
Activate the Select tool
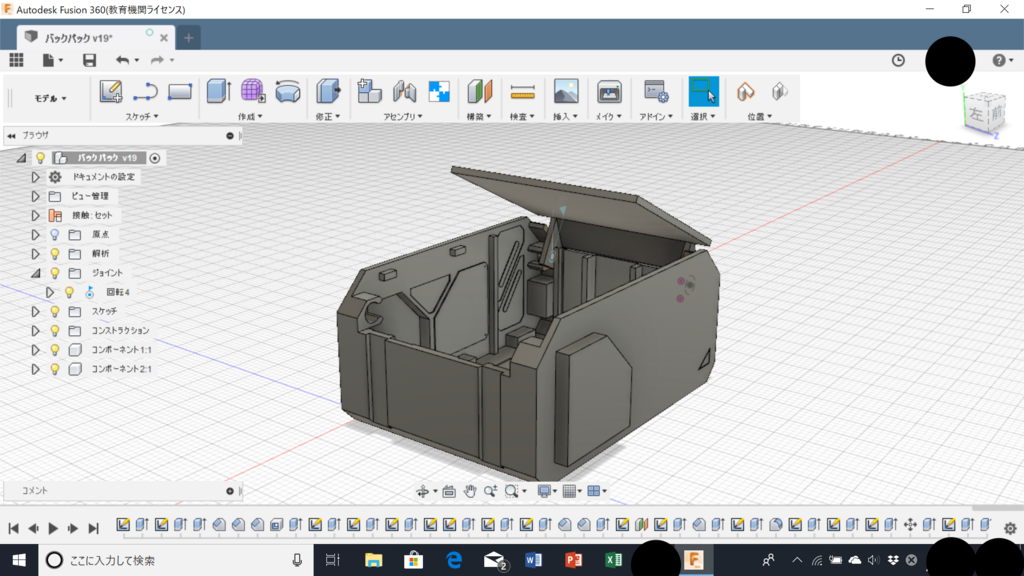pyautogui.click(x=703, y=91)
